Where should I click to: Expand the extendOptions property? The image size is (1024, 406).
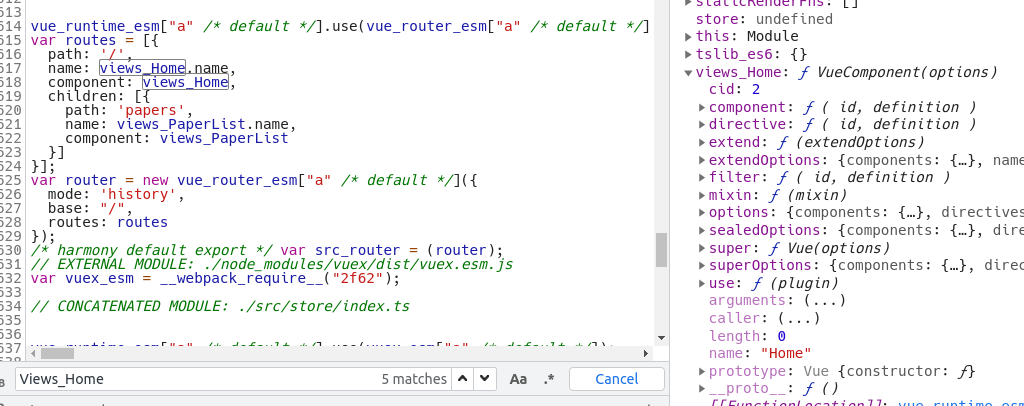[x=702, y=160]
